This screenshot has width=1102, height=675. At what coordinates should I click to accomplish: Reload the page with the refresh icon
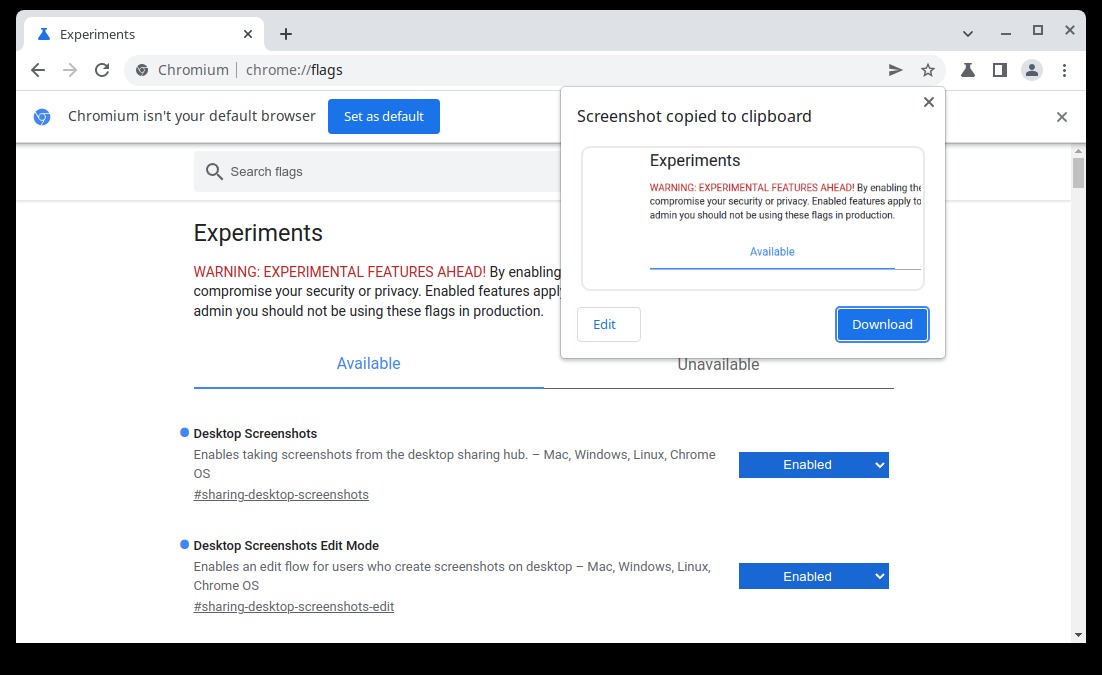point(102,70)
